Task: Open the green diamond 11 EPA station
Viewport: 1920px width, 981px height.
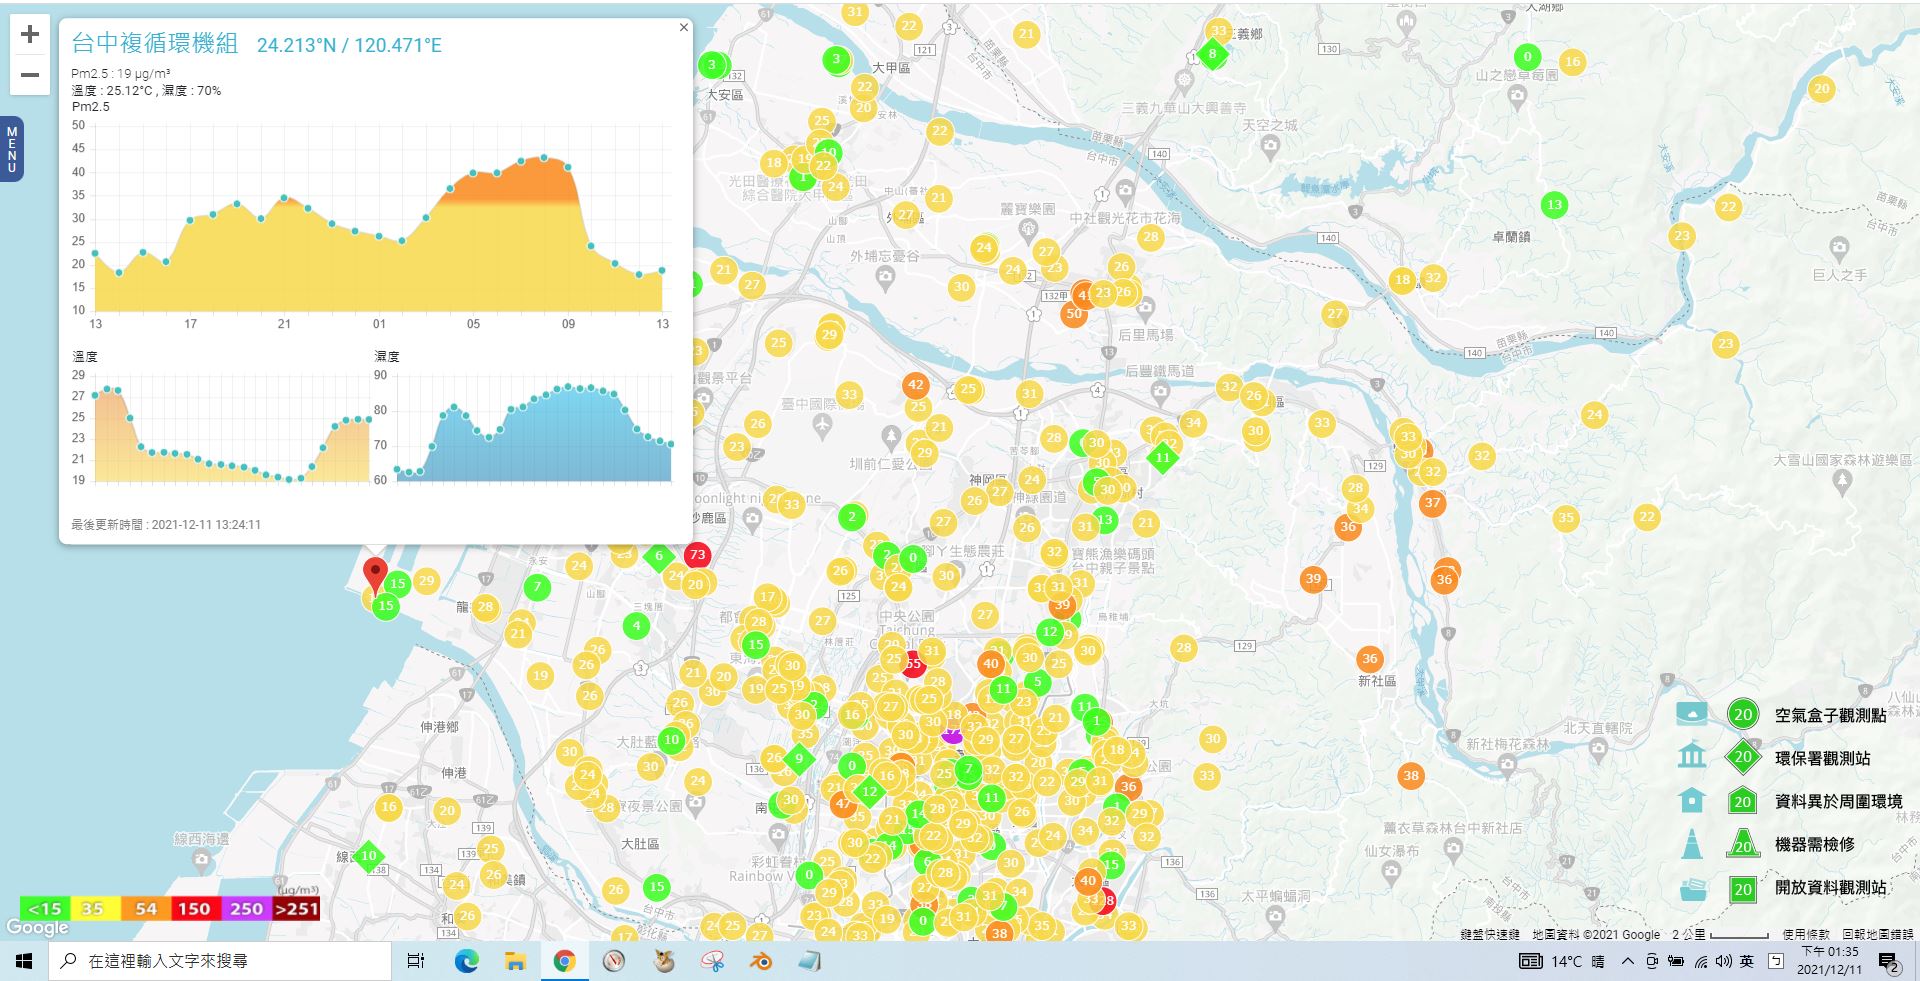Action: click(x=1162, y=457)
